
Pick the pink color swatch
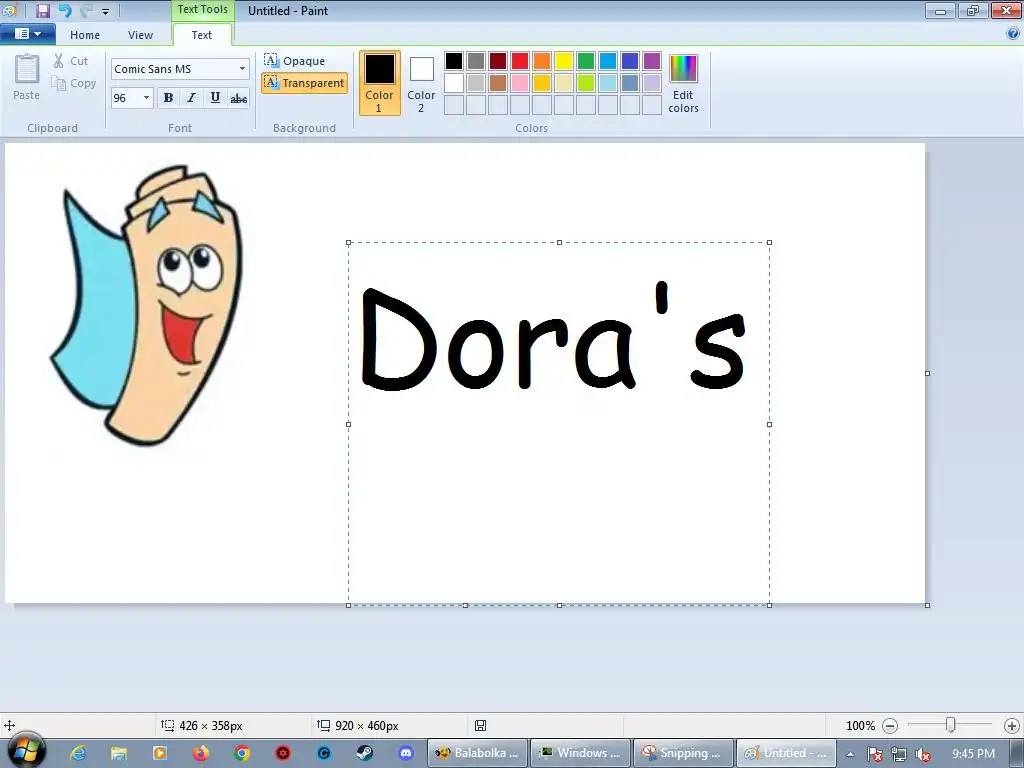pyautogui.click(x=520, y=83)
